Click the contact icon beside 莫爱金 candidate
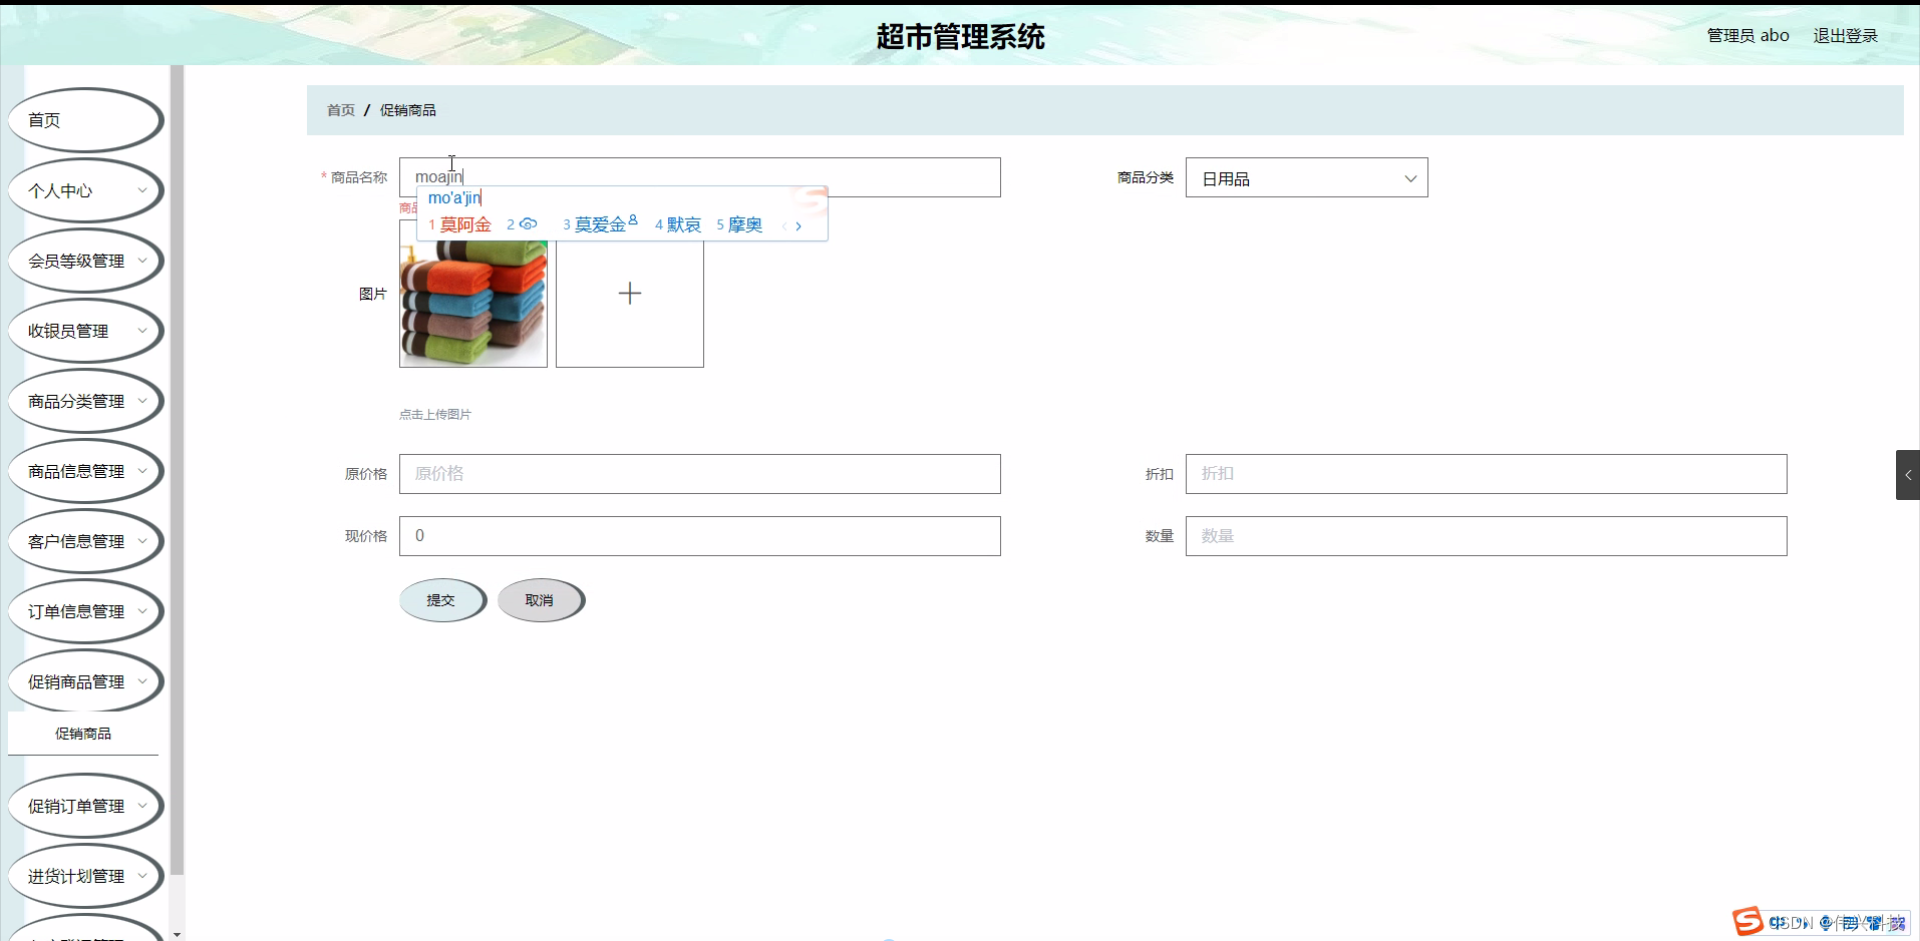The height and width of the screenshot is (941, 1920). coord(633,219)
